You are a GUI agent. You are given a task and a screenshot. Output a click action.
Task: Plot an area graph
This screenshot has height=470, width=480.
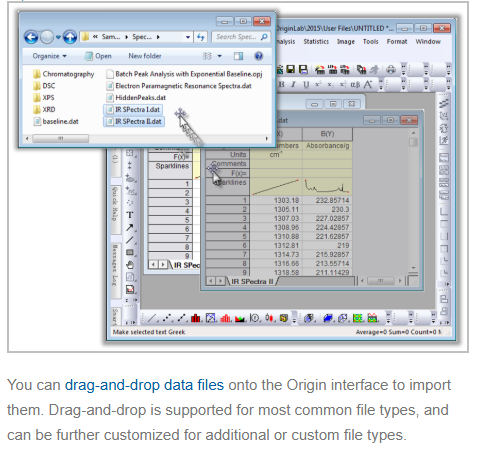240,318
